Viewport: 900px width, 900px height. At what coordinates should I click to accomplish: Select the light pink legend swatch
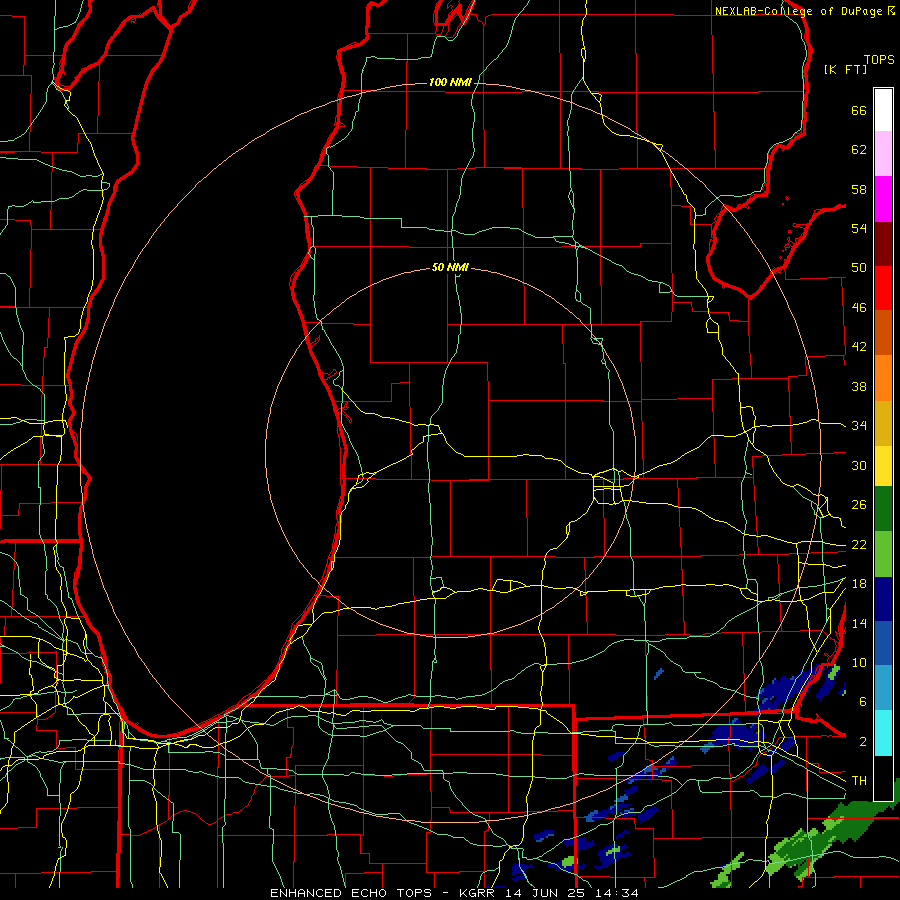point(883,154)
